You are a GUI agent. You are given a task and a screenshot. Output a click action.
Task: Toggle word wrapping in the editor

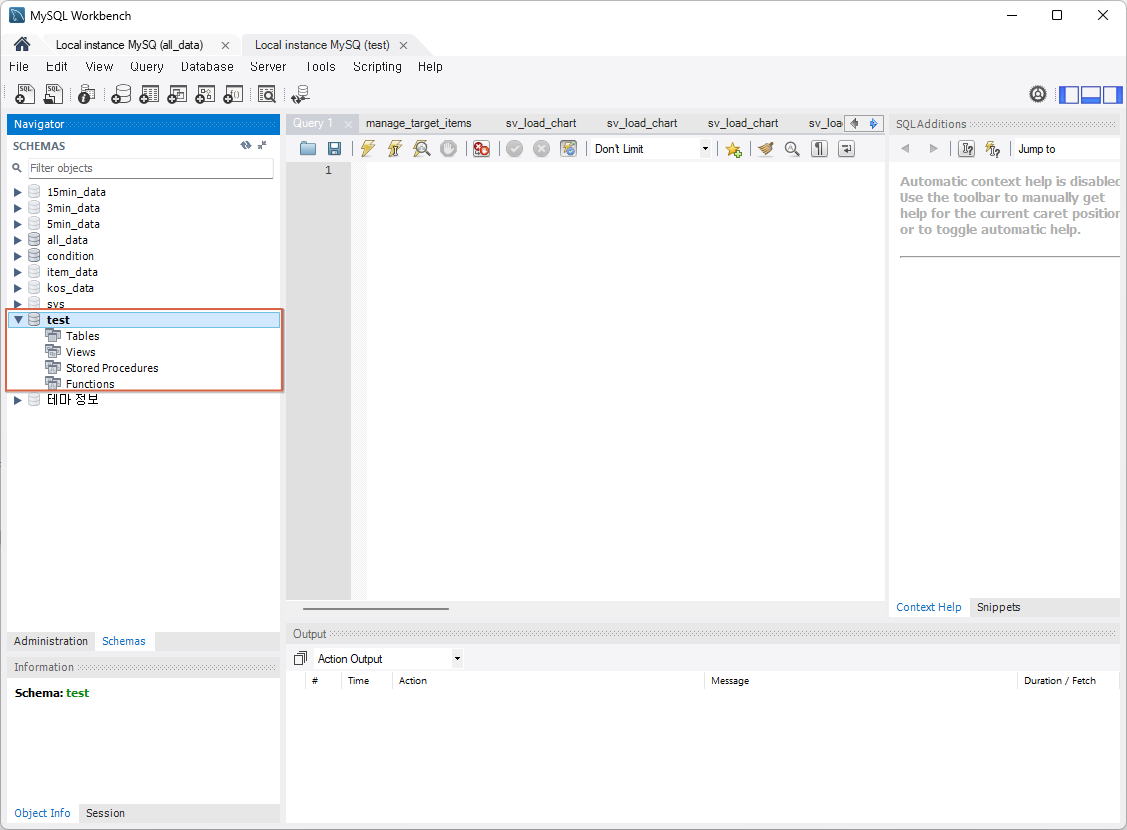coord(847,149)
